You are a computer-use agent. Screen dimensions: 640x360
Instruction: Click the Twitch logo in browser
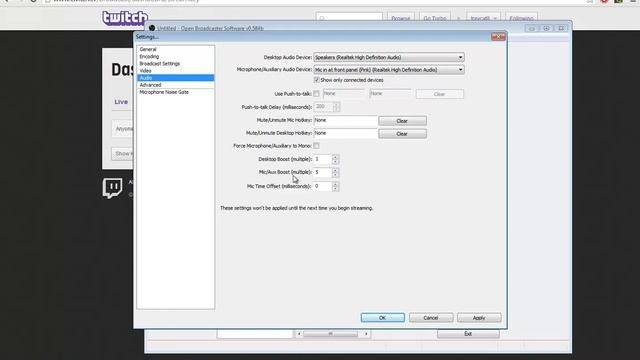click(x=124, y=18)
